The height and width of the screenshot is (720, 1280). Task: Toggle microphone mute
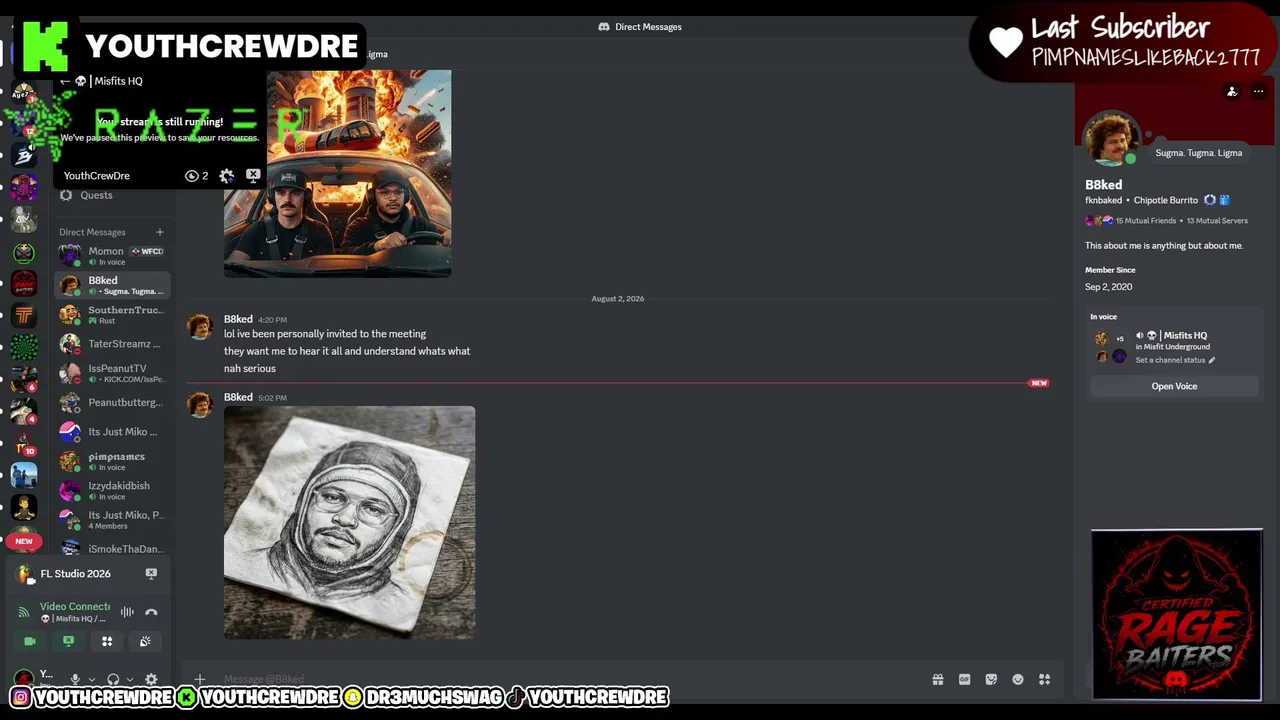75,679
